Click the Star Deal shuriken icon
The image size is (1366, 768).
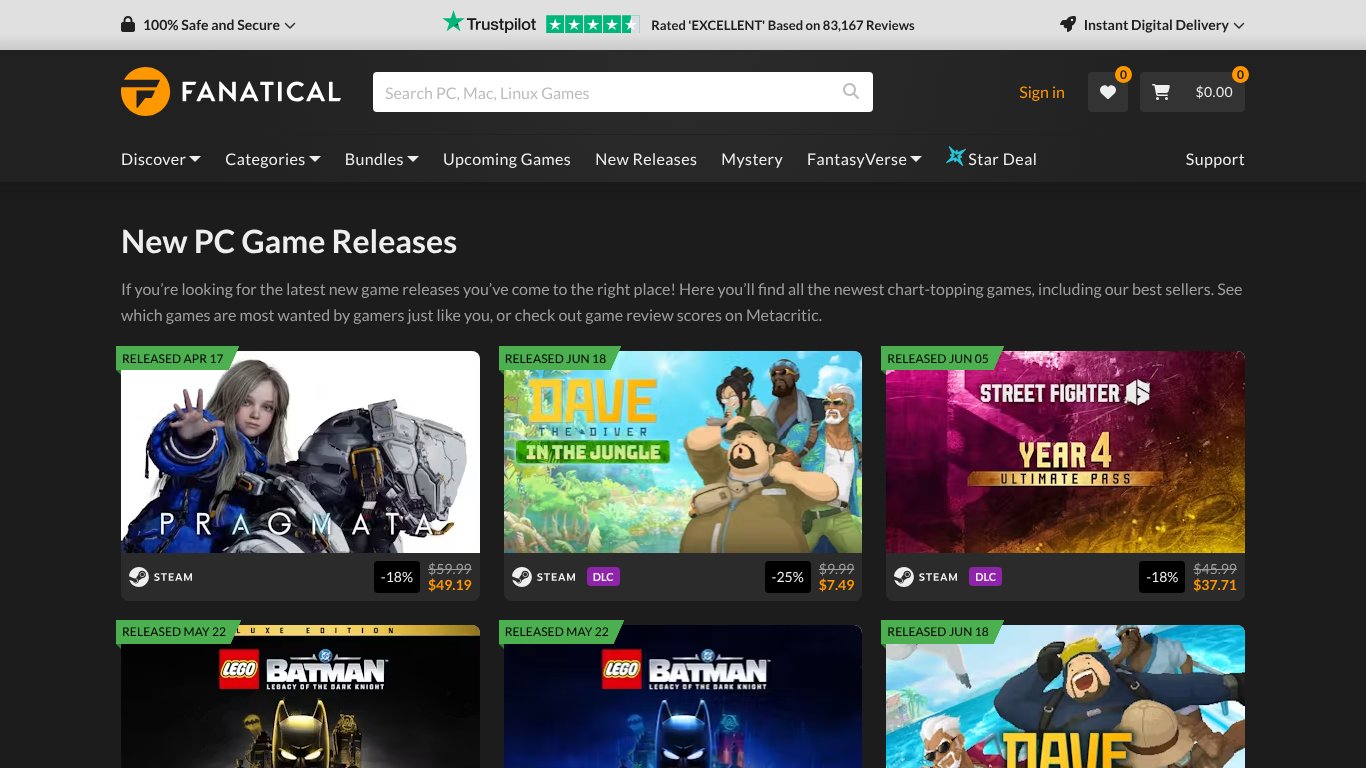click(955, 157)
